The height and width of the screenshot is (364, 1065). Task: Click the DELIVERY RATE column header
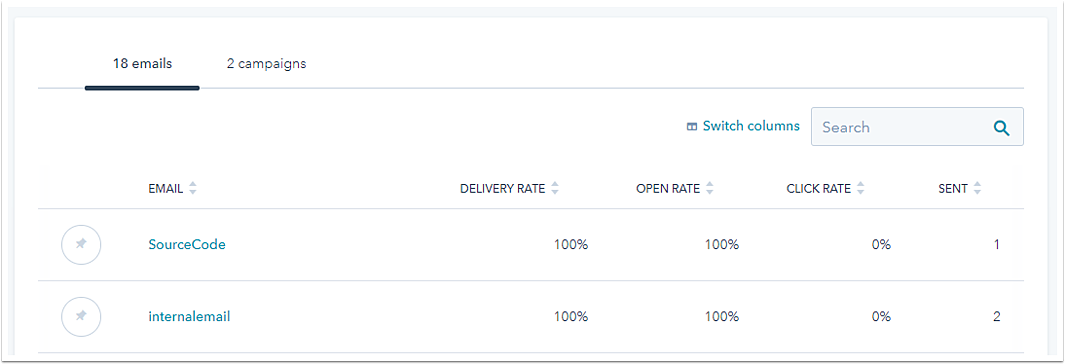pos(503,189)
